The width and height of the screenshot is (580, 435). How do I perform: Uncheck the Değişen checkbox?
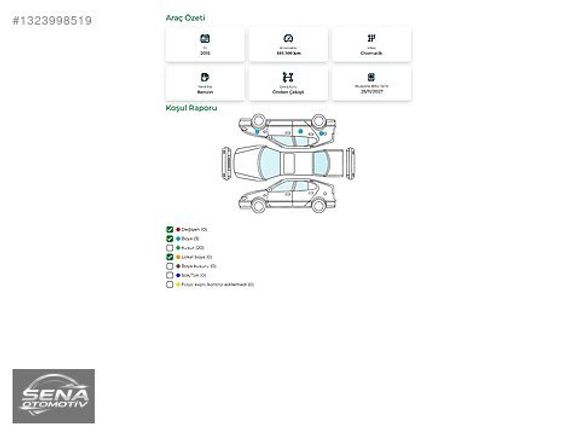click(x=170, y=229)
